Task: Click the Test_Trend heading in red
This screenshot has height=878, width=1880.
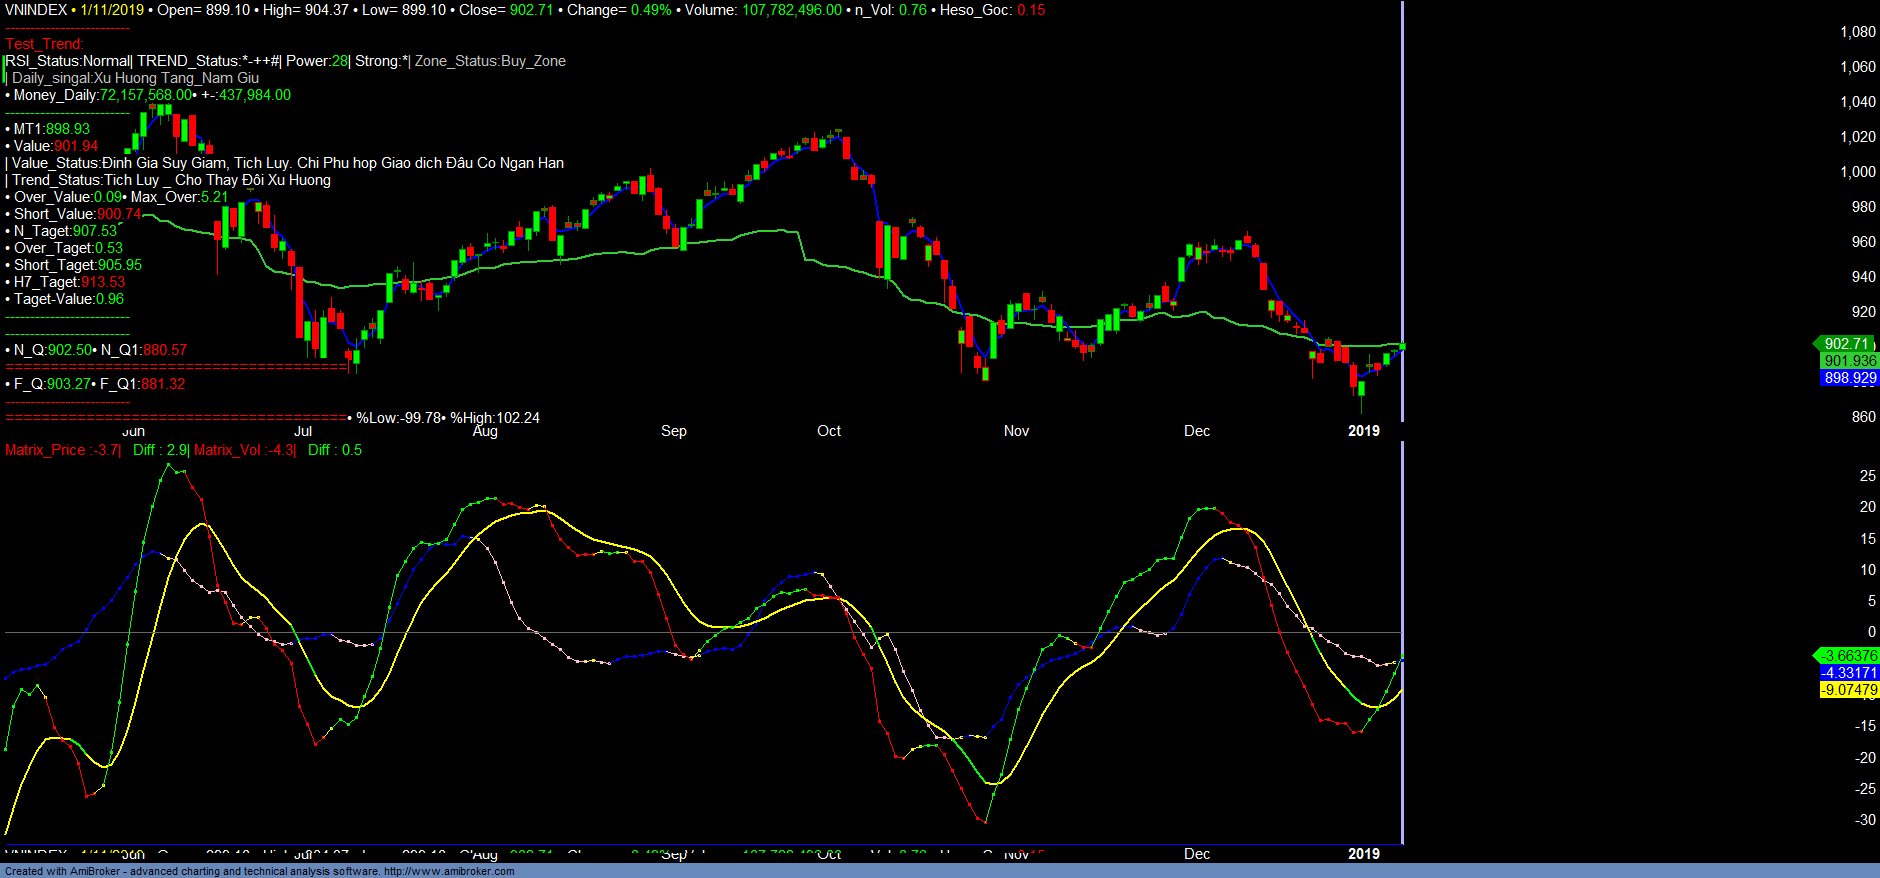Action: [x=45, y=44]
